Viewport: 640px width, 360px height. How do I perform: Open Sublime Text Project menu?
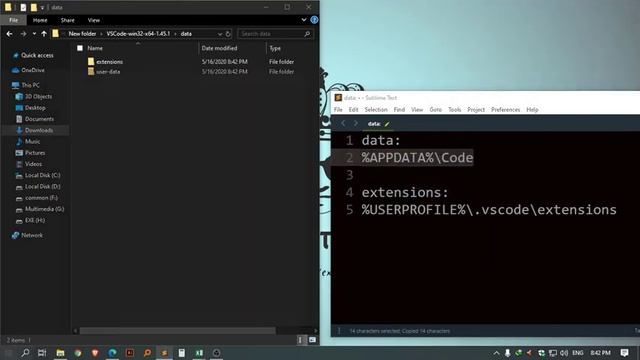[476, 110]
